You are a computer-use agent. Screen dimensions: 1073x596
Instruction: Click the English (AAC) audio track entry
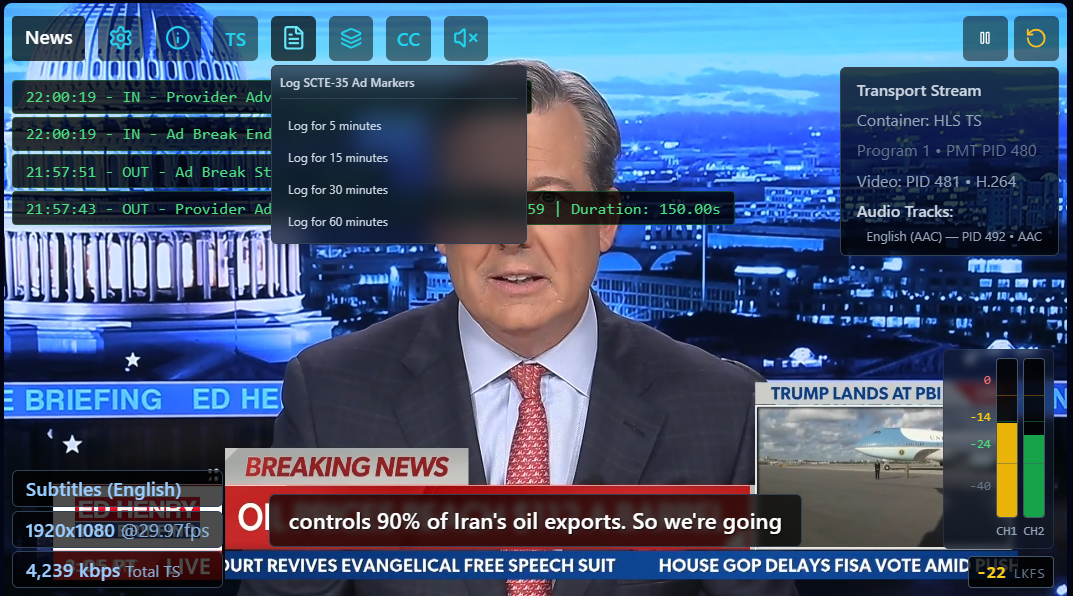954,237
